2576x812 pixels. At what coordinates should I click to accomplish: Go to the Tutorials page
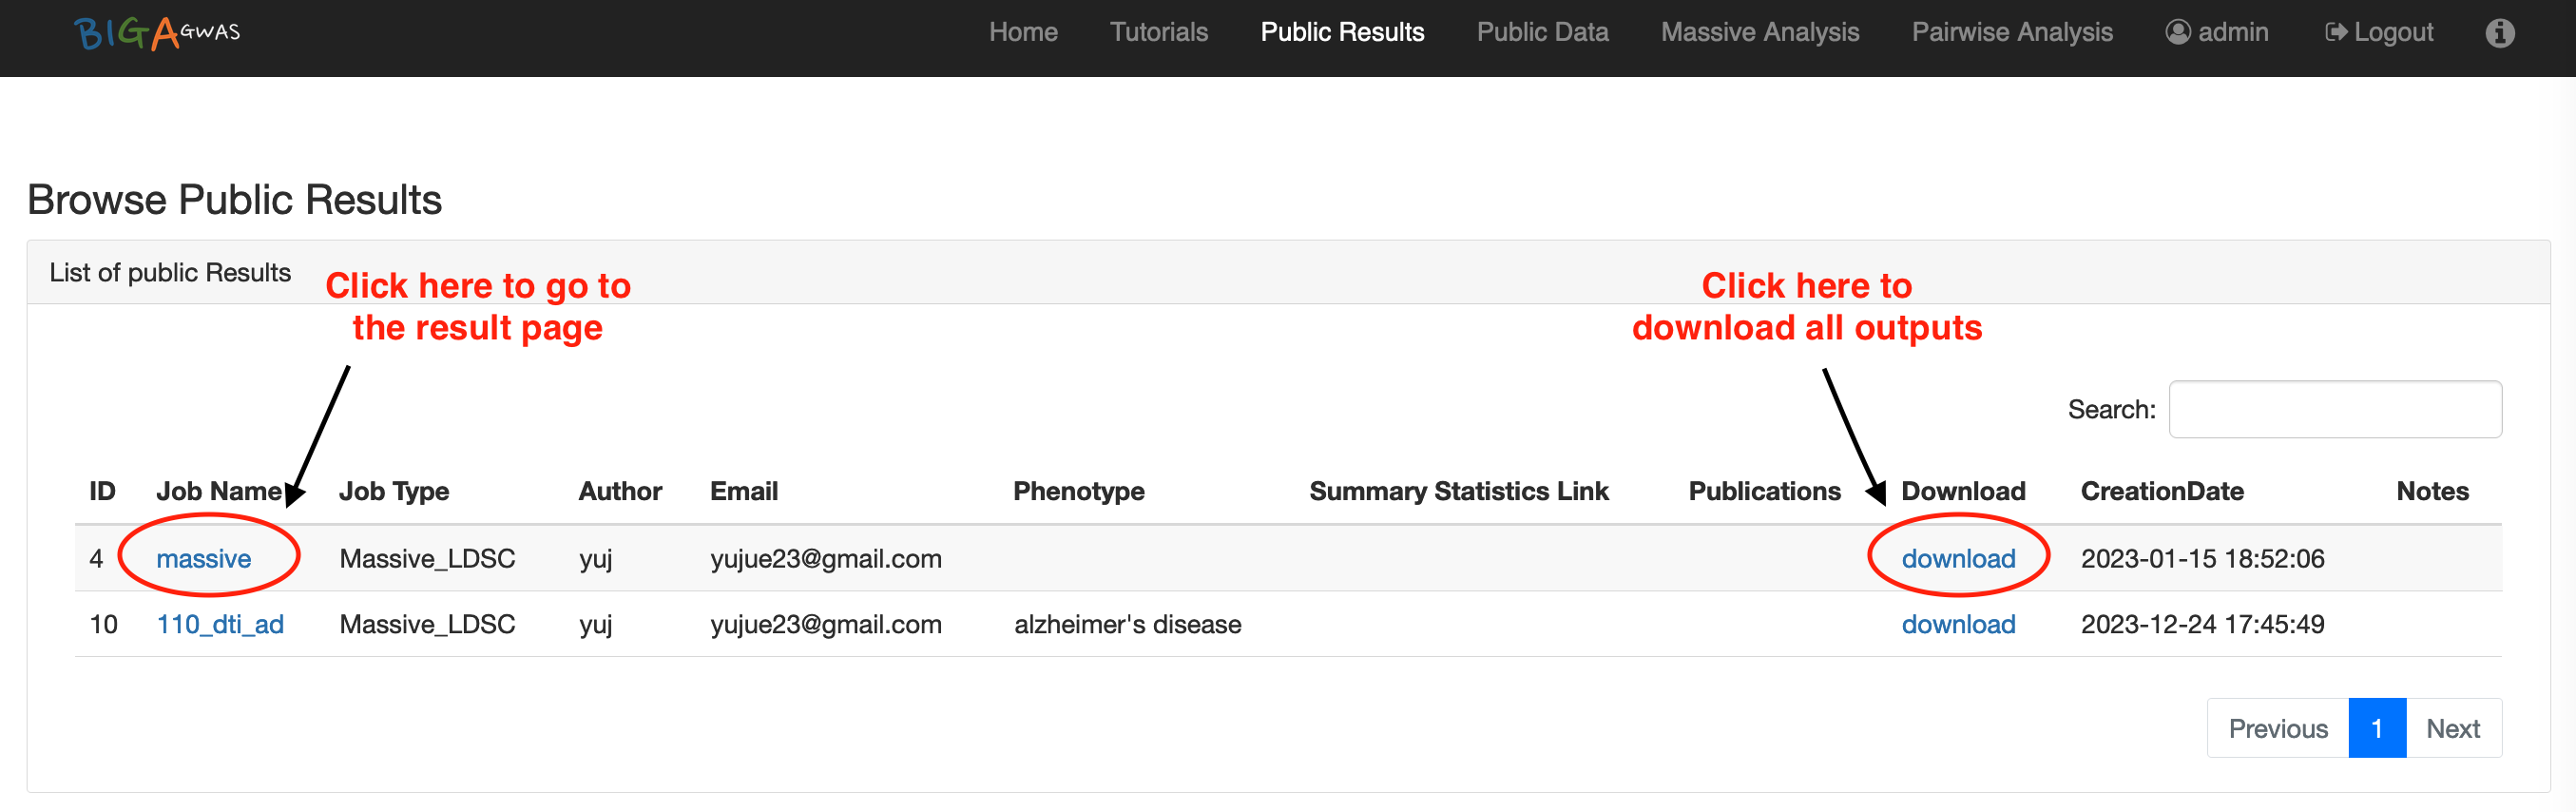pyautogui.click(x=1158, y=32)
